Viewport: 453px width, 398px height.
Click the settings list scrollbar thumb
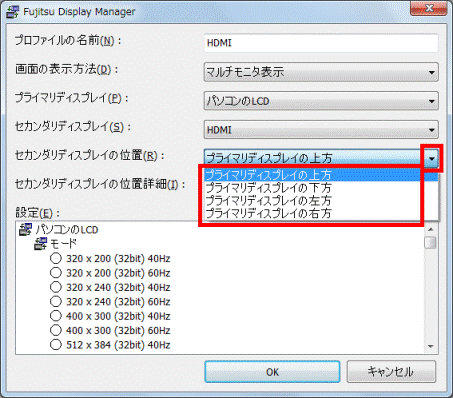430,242
